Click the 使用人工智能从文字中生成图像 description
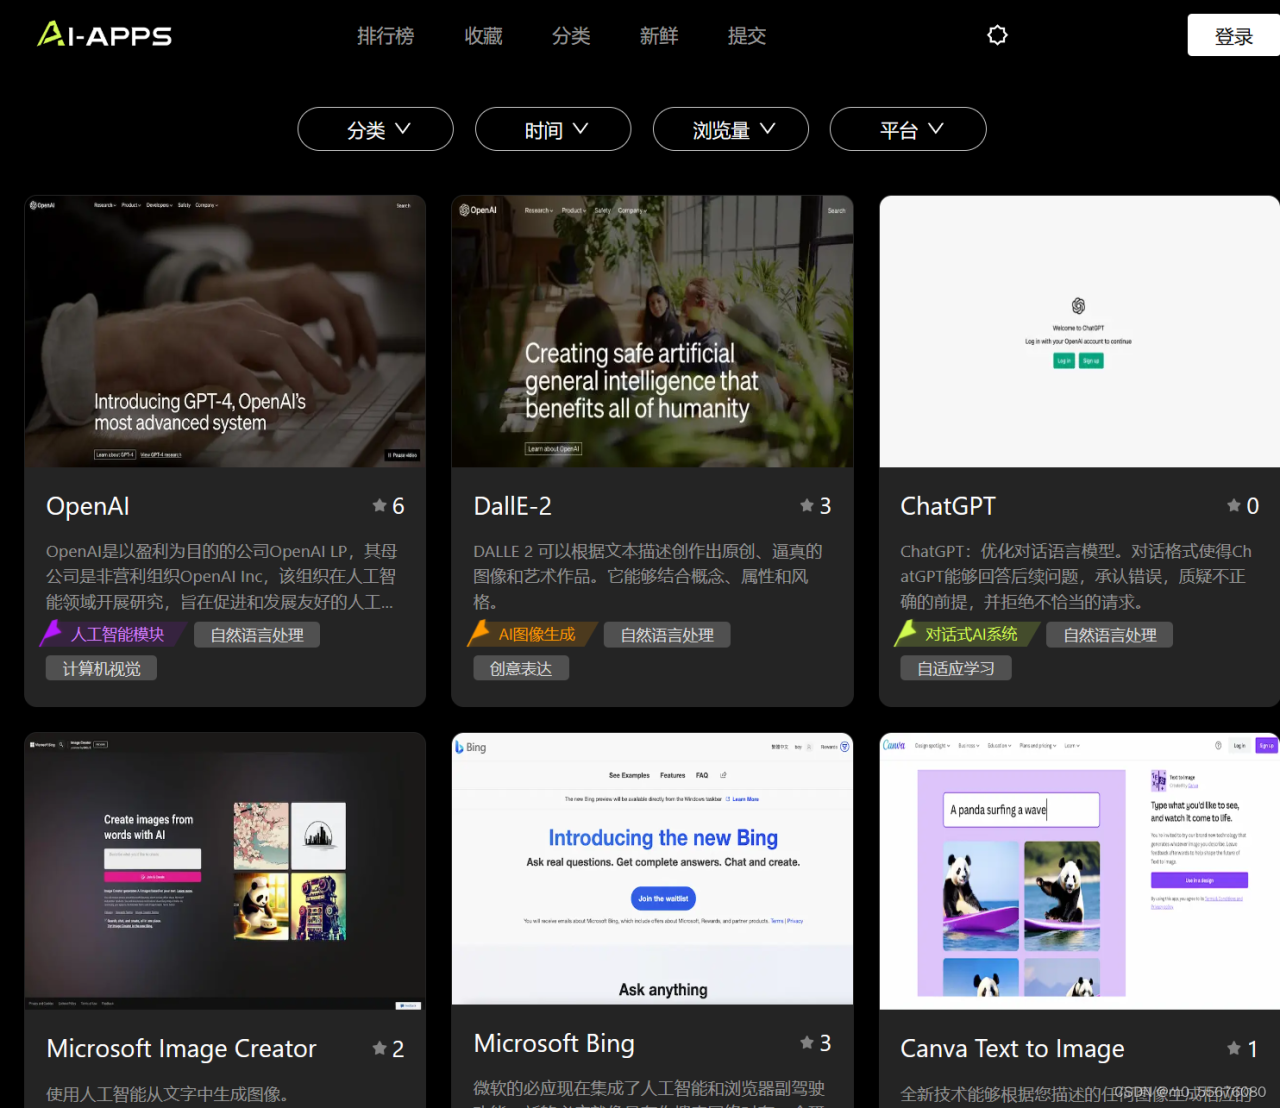This screenshot has width=1280, height=1108. 168,1094
